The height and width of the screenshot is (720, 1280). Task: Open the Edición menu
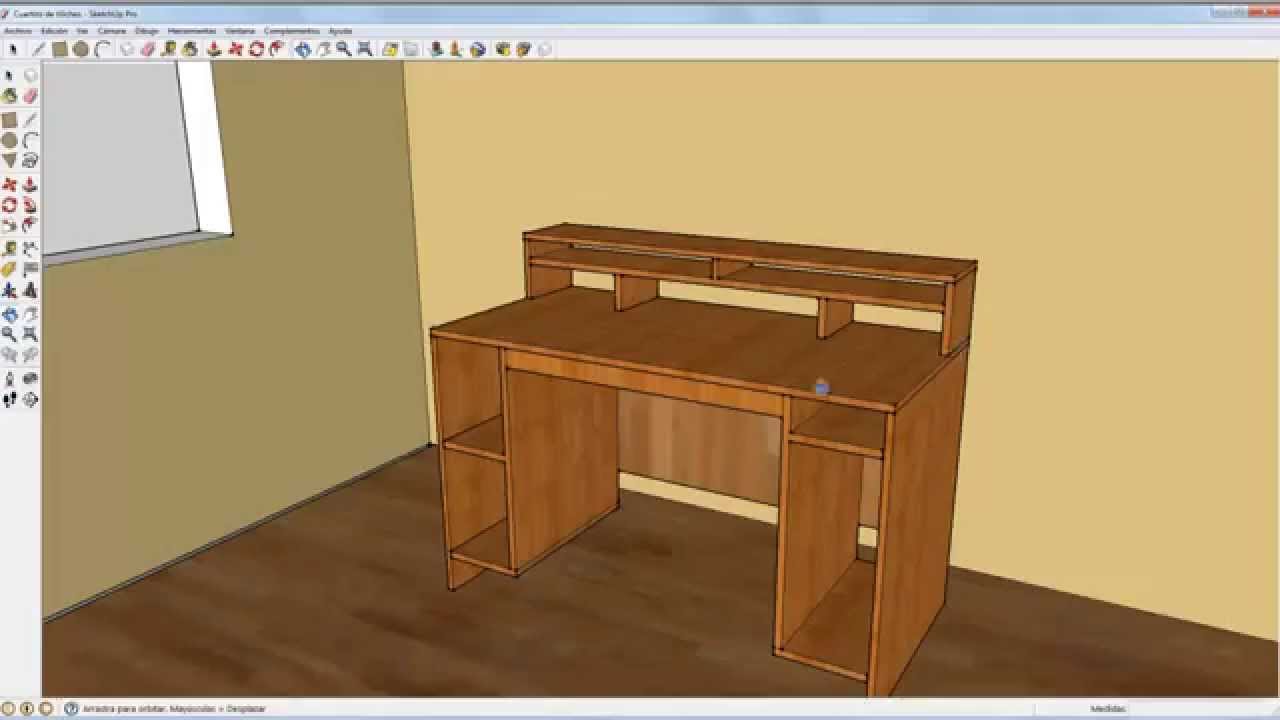coord(54,31)
